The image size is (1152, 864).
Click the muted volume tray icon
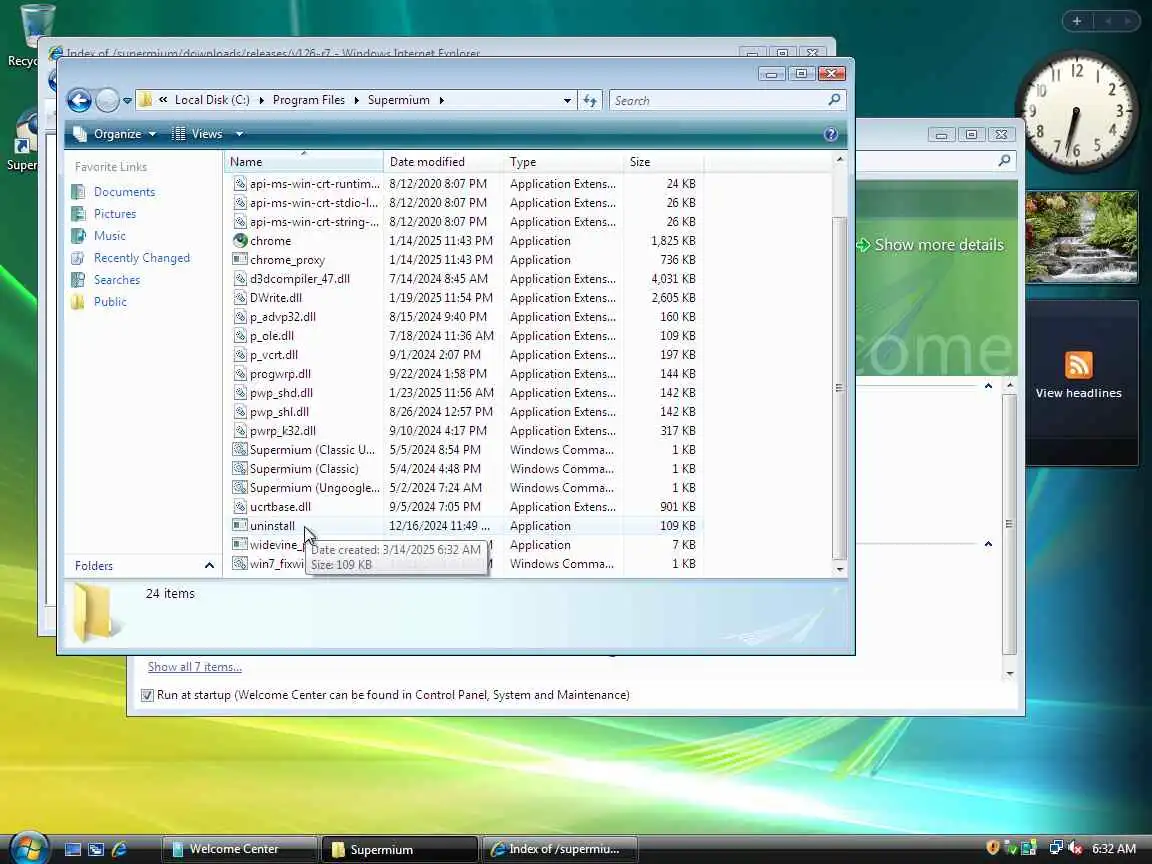point(1076,849)
